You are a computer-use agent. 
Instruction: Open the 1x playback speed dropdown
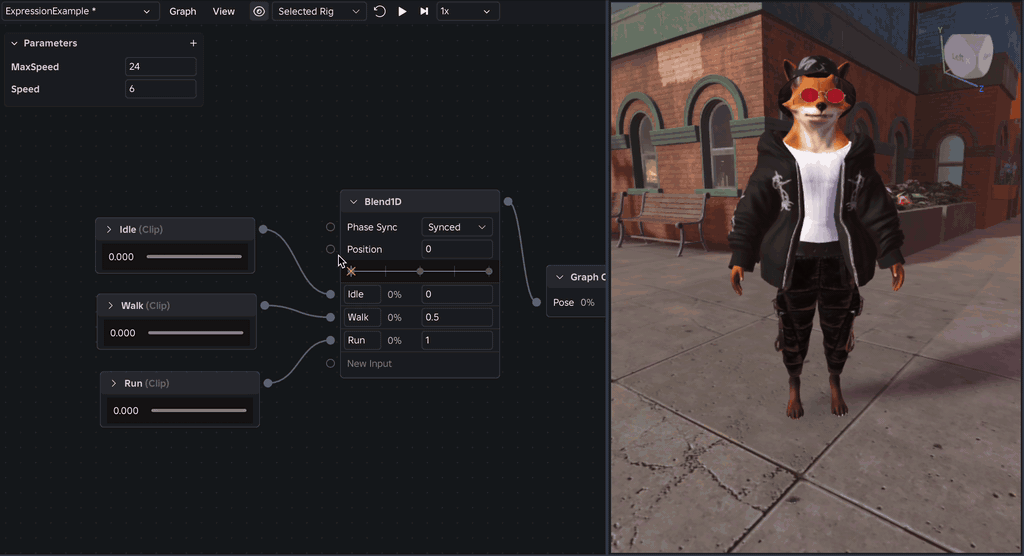(466, 11)
